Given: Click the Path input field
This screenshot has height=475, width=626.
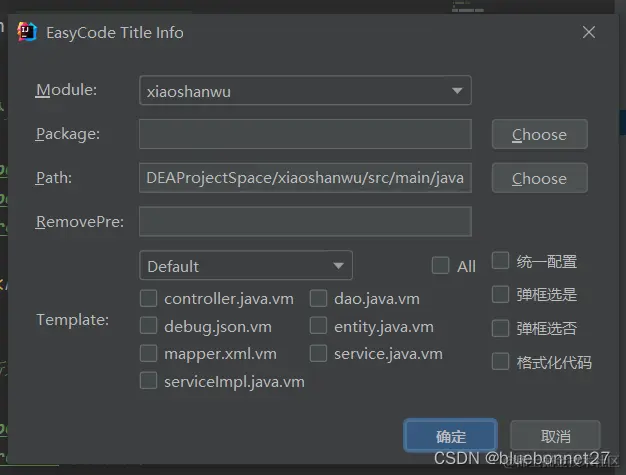Looking at the screenshot, I should (x=305, y=178).
